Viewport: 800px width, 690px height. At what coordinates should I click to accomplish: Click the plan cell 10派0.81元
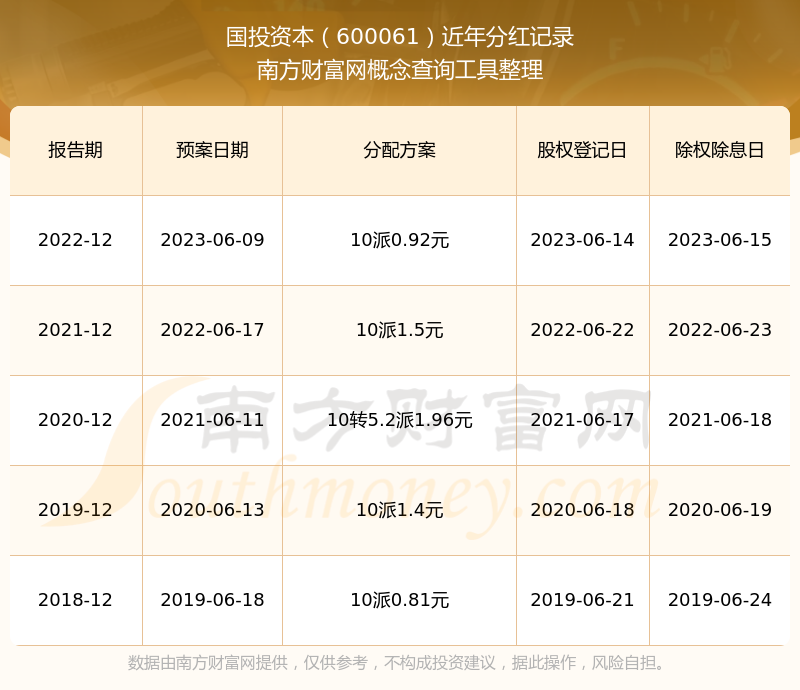coord(399,599)
